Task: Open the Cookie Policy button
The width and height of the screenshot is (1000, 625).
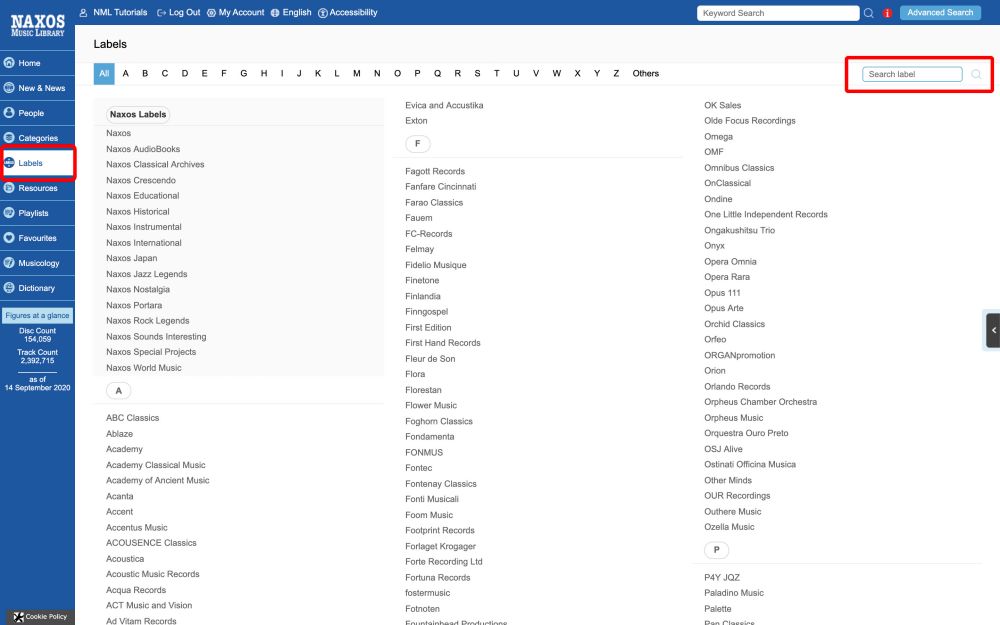Action: tap(40, 617)
